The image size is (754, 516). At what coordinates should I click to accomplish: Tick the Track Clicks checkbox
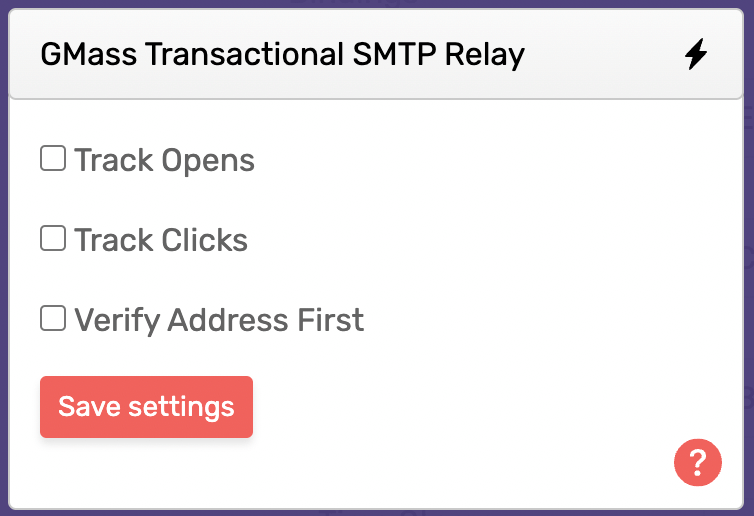[x=53, y=238]
